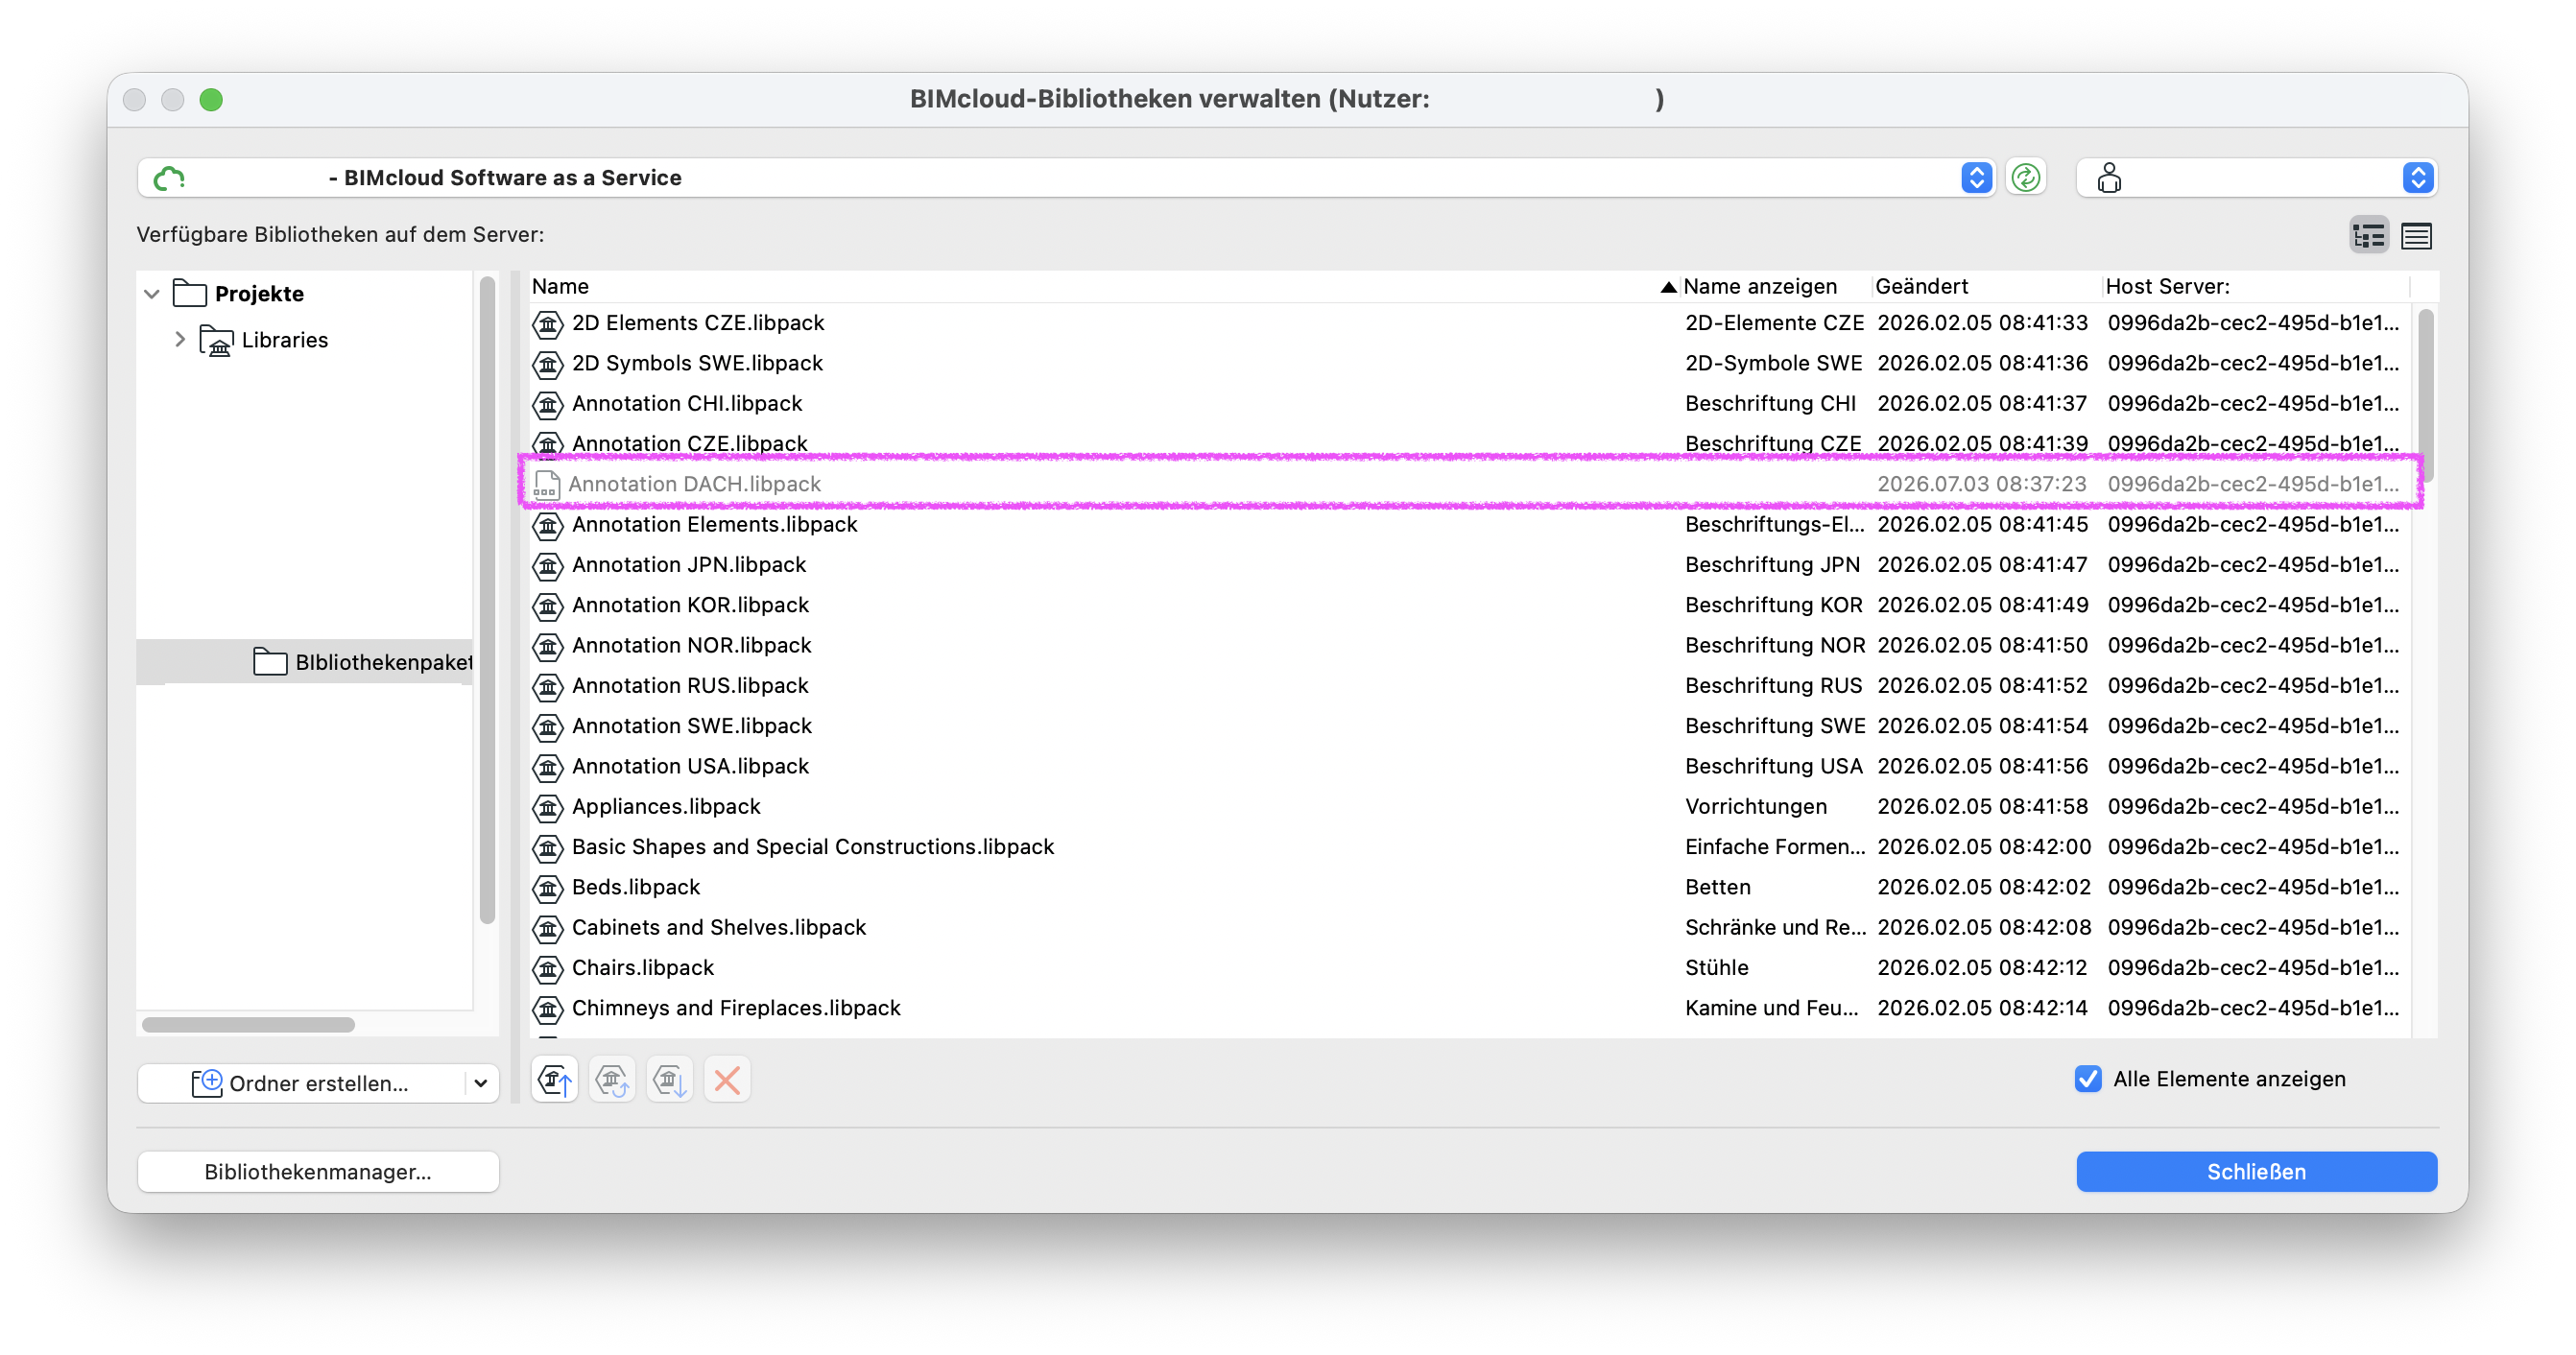This screenshot has height=1355, width=2576.
Task: Click the library list vertical scrollbar
Action: pyautogui.click(x=2425, y=395)
